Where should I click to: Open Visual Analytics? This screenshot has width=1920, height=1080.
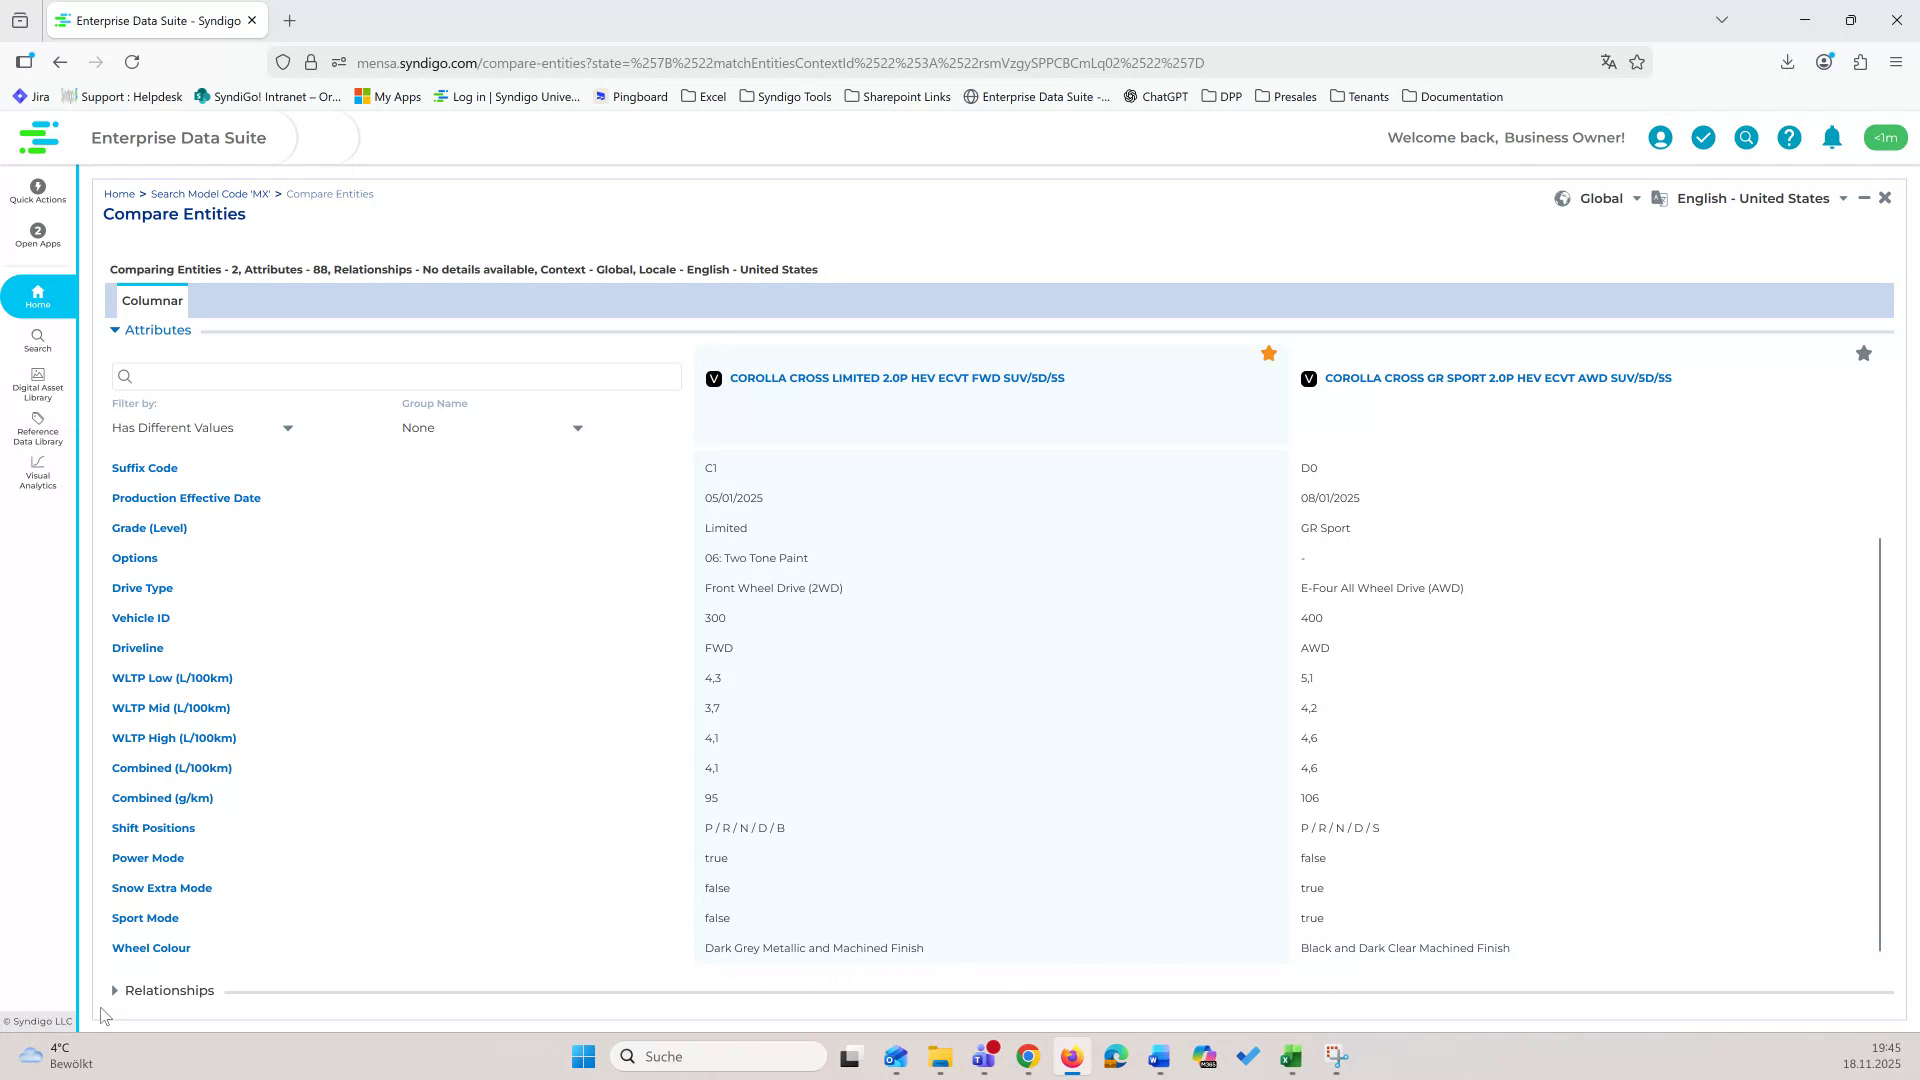pos(37,471)
